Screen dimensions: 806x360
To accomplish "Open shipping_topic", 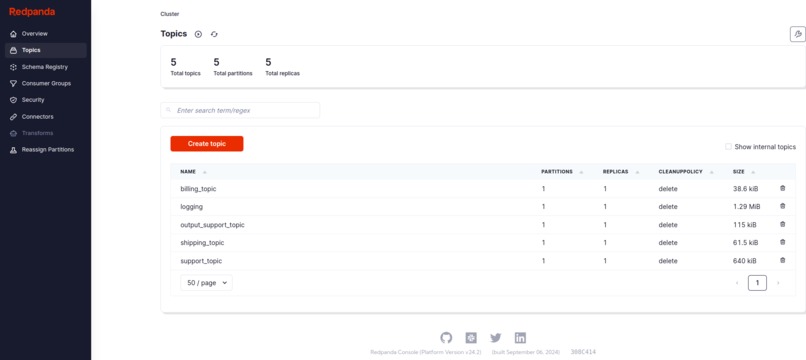I will [202, 243].
